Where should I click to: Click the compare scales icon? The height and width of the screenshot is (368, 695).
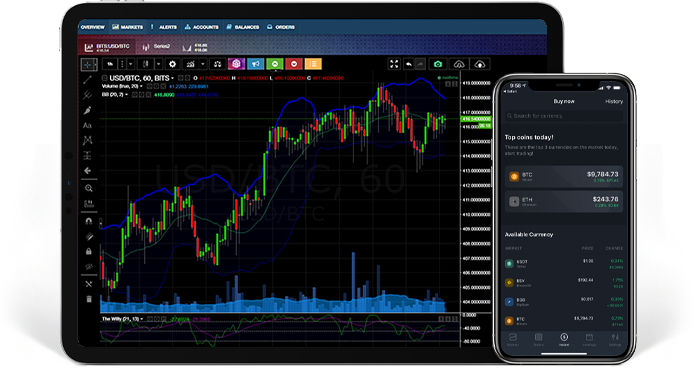click(x=217, y=64)
